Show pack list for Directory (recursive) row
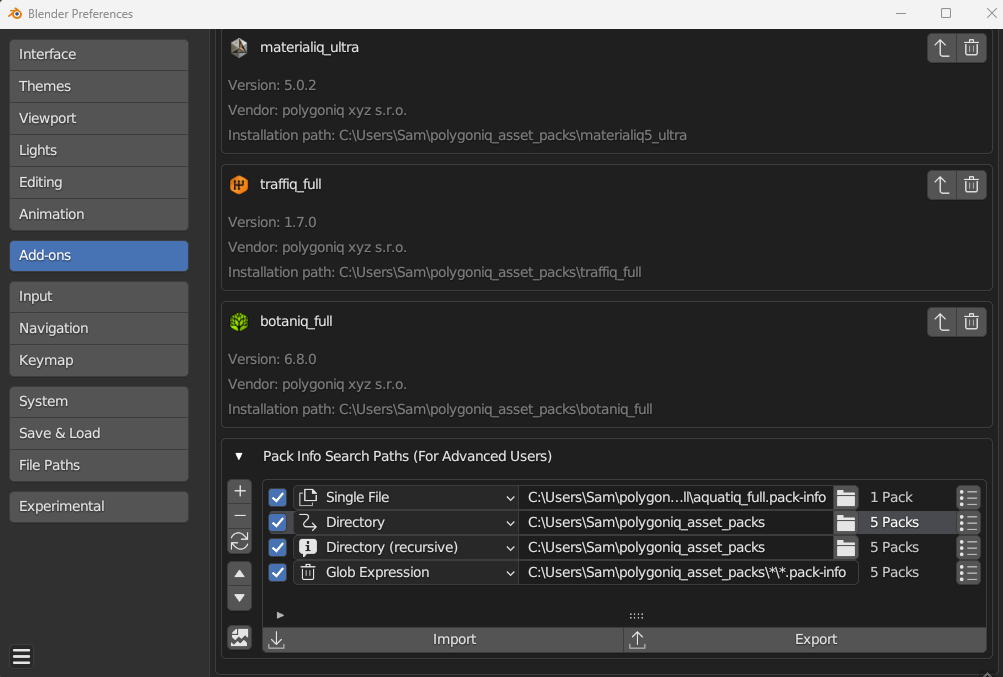This screenshot has width=1003, height=677. [x=968, y=548]
